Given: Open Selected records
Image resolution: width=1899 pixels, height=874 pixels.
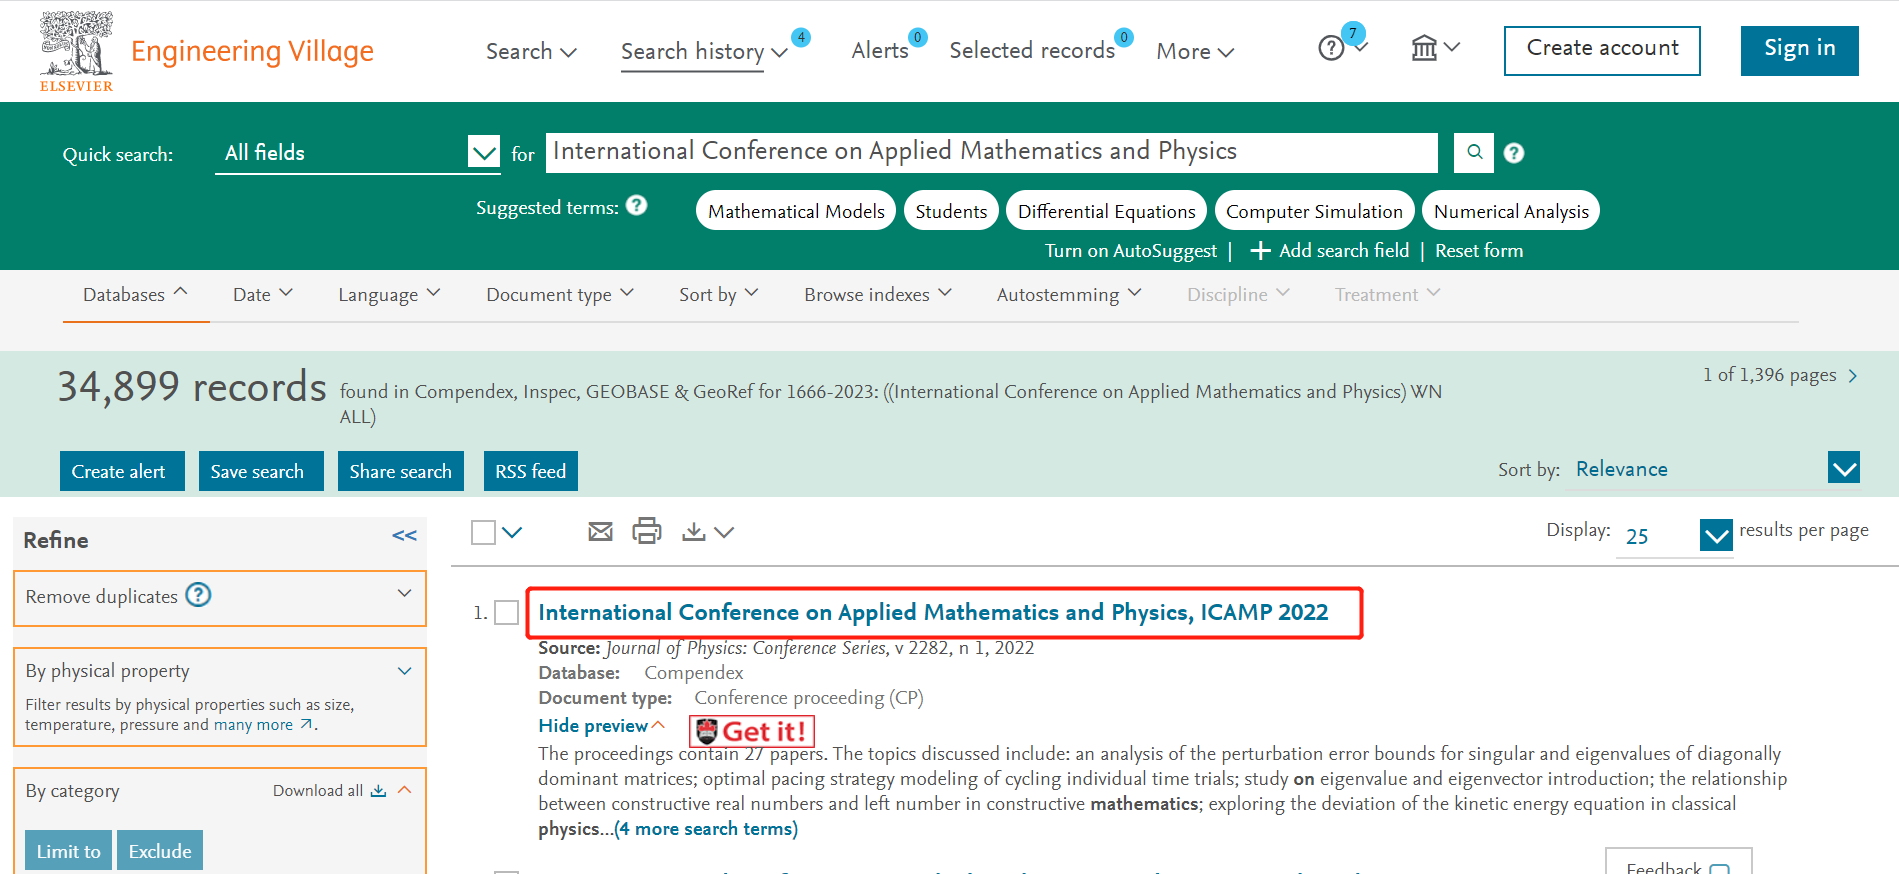Looking at the screenshot, I should click(x=1032, y=50).
